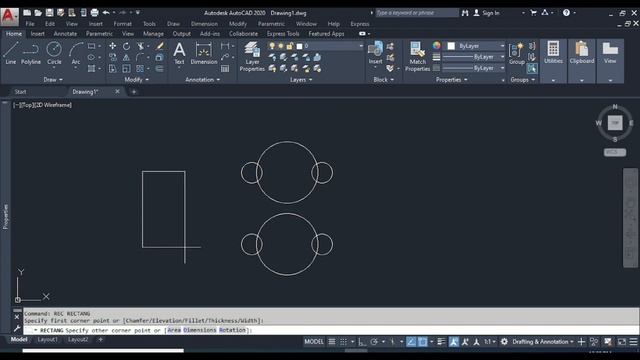Open Layer Properties manager
Image resolution: width=640 pixels, height=360 pixels.
tap(252, 57)
